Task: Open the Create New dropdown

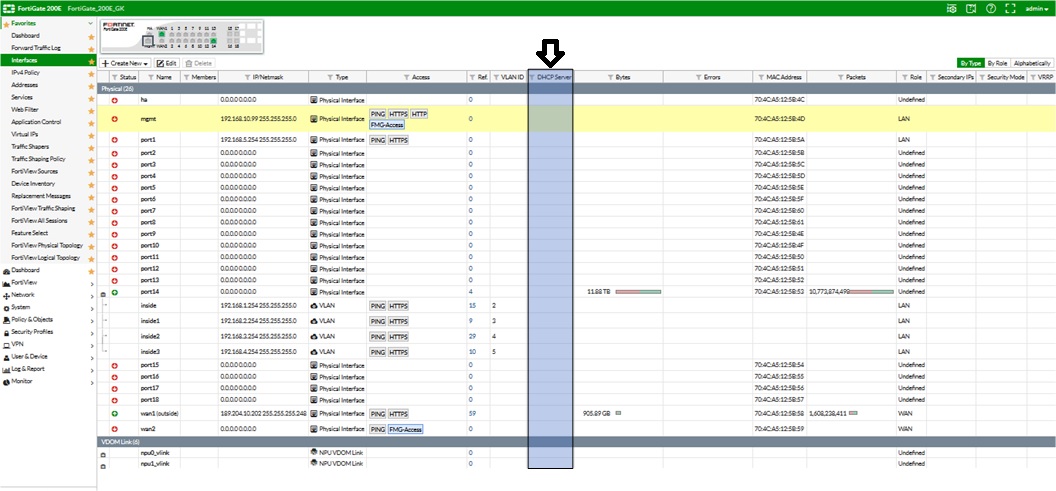Action: point(126,63)
